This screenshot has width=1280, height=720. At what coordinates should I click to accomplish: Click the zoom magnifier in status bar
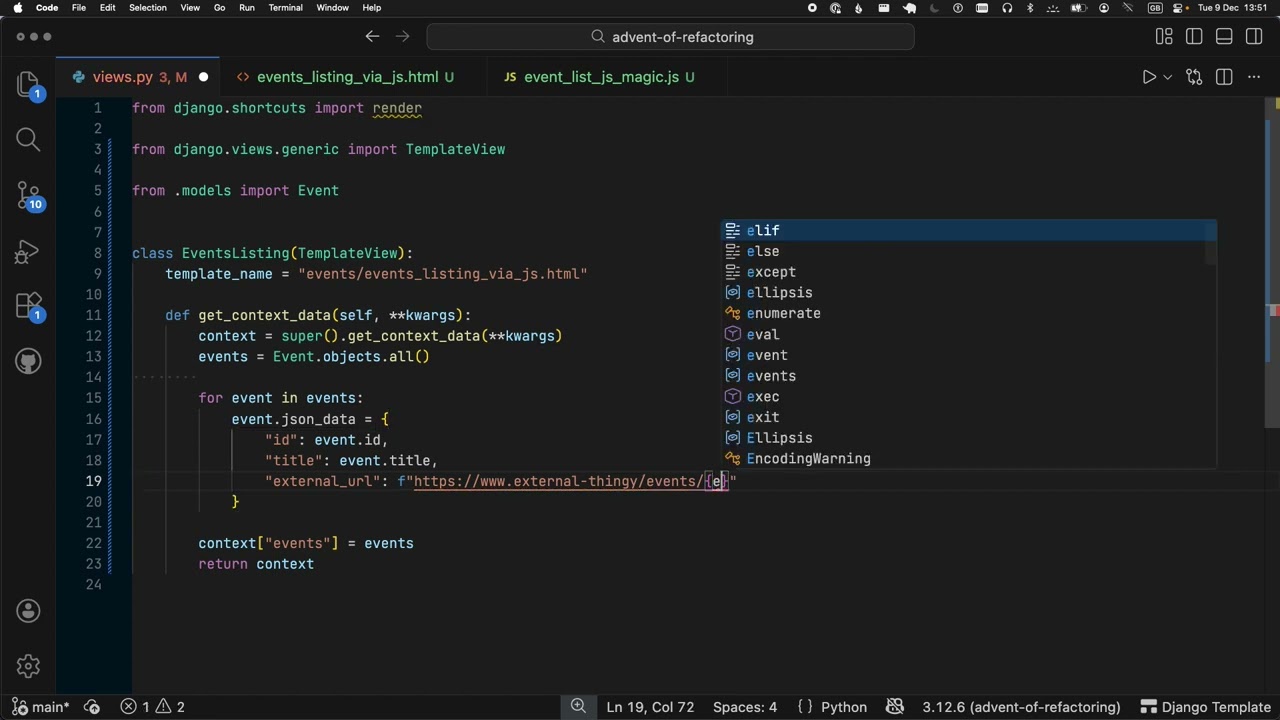click(578, 707)
